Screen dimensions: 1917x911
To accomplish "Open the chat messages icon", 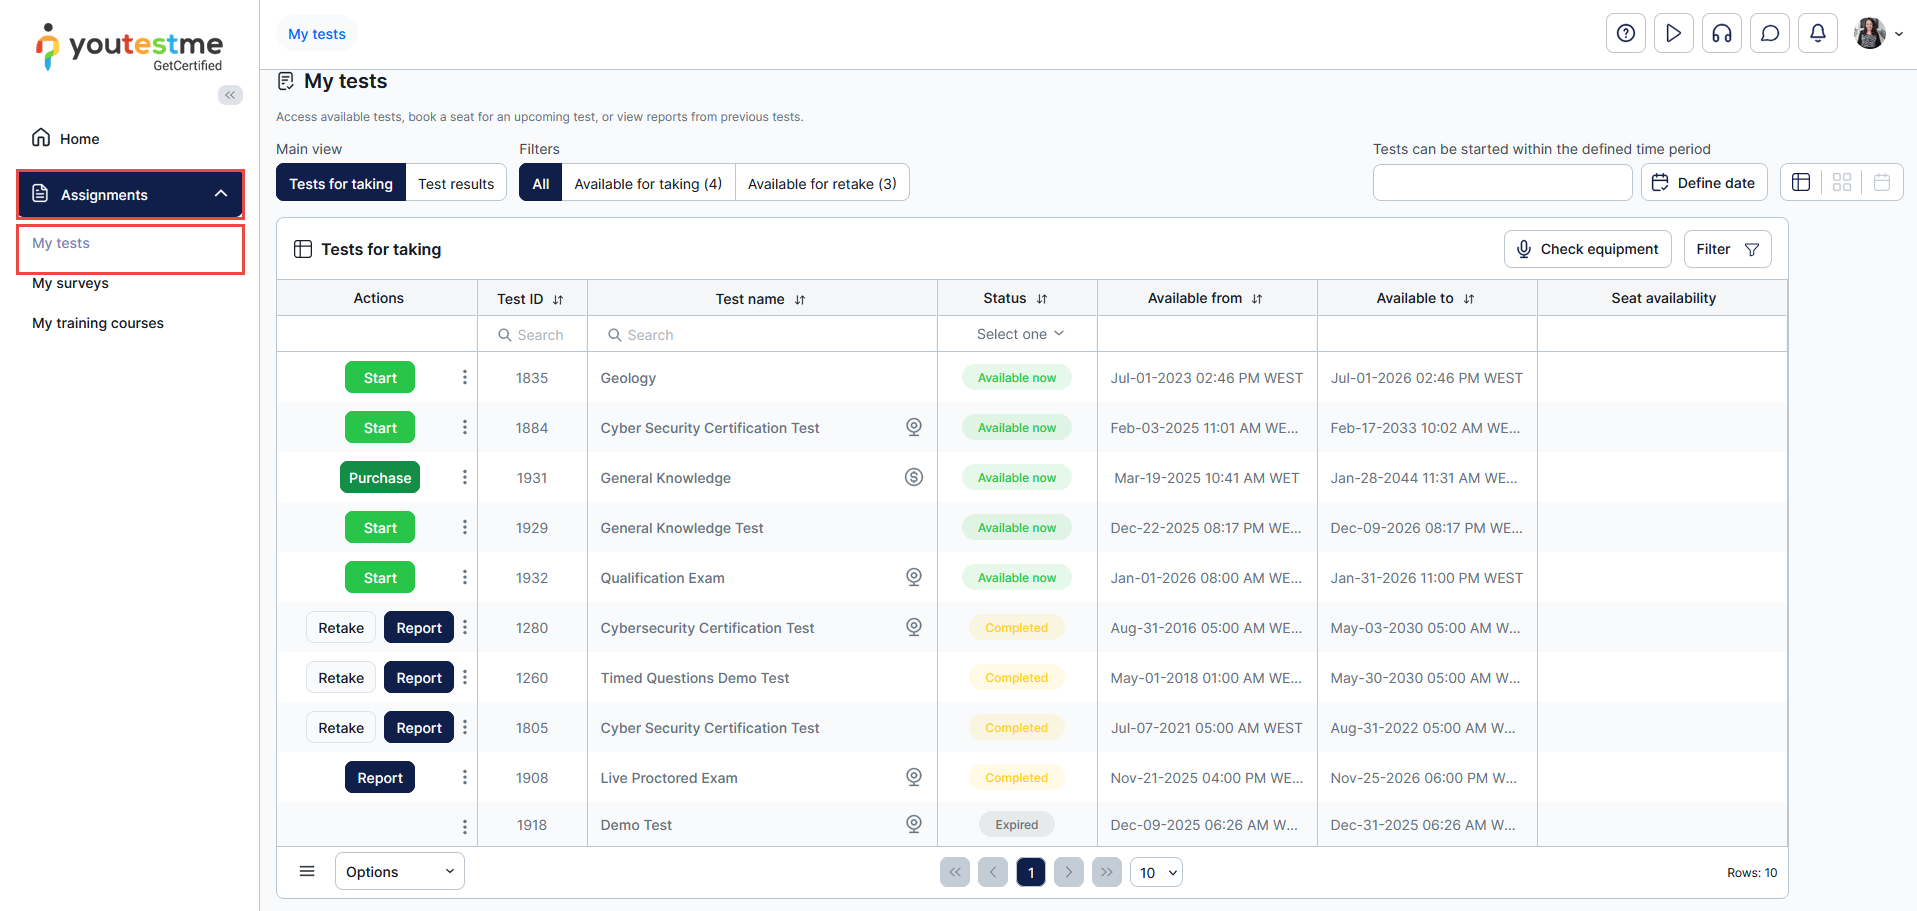I will 1769,34.
